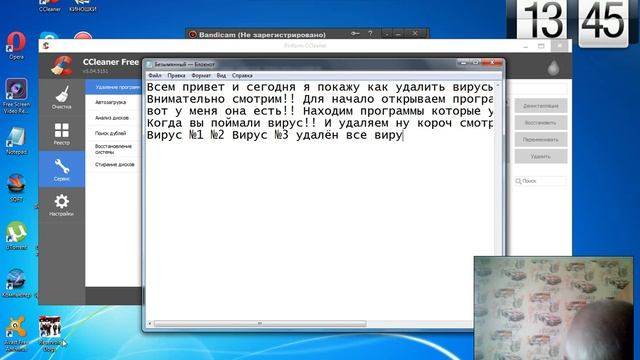Select Восстановление системы in CCleaner tools list
This screenshot has width=640, height=360.
(x=113, y=149)
